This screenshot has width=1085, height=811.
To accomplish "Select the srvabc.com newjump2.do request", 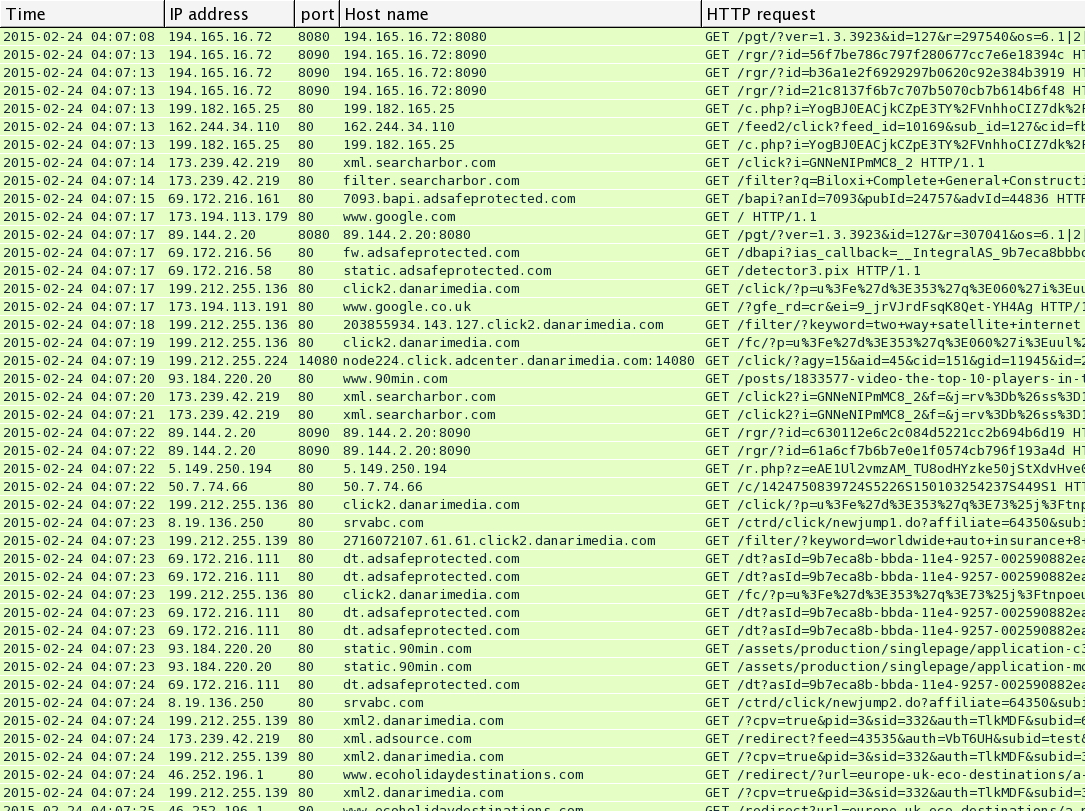I will [895, 702].
